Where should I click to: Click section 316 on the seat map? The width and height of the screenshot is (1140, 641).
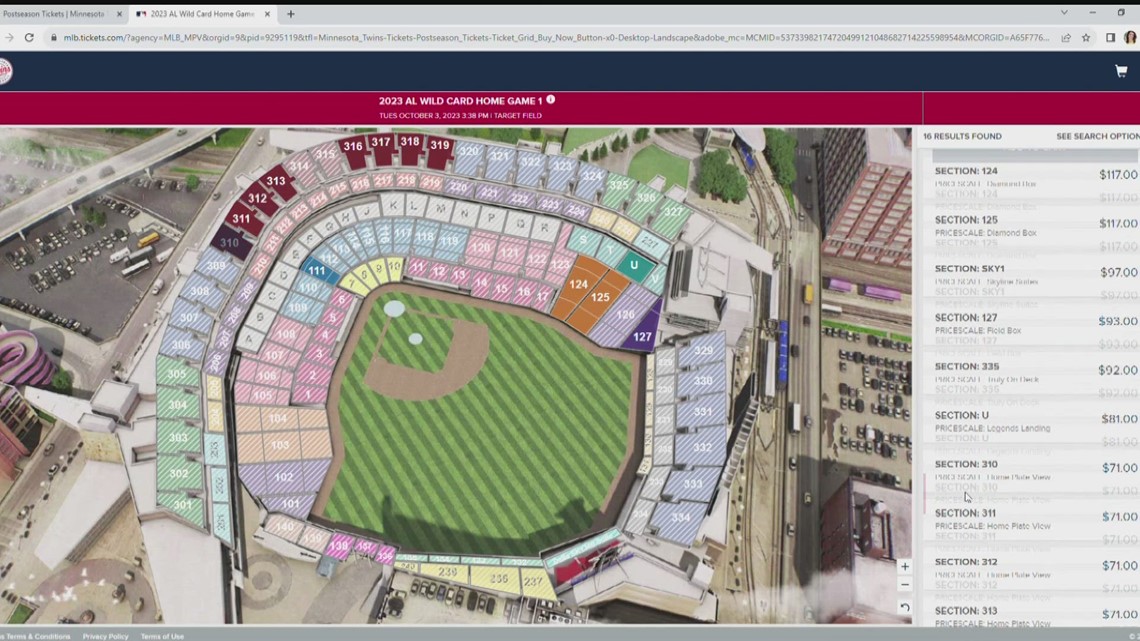click(x=354, y=150)
